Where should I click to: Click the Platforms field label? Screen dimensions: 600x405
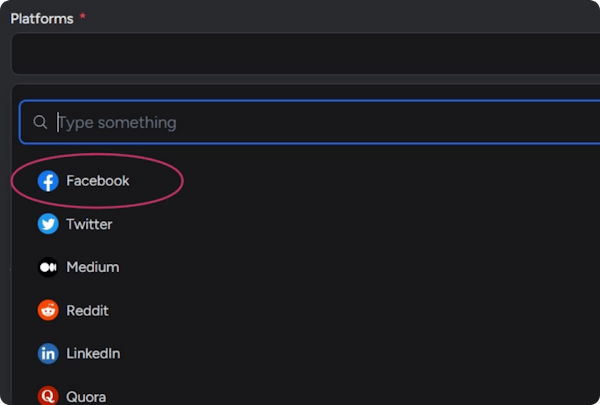[41, 19]
